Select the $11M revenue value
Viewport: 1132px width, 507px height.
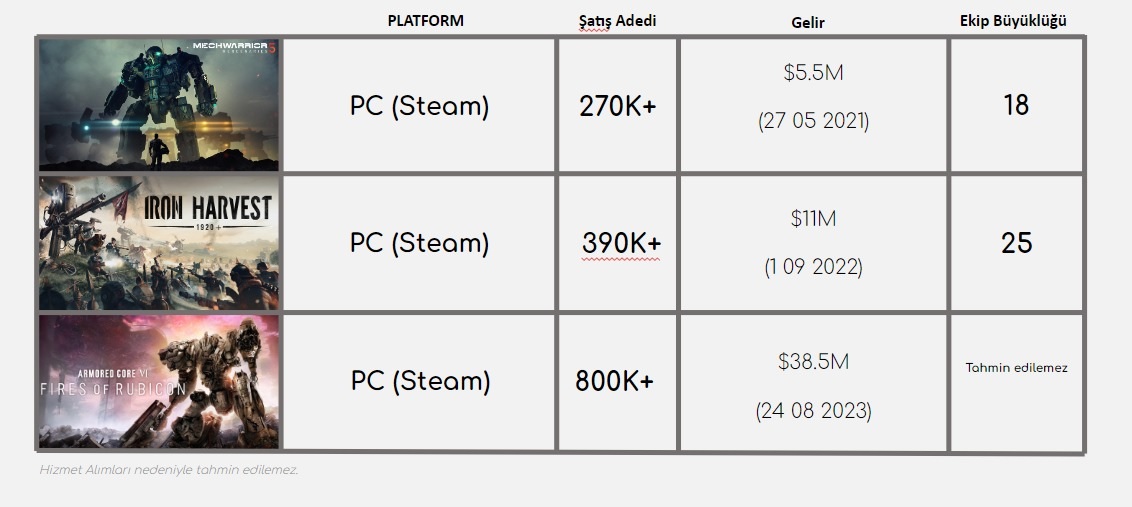click(x=813, y=218)
